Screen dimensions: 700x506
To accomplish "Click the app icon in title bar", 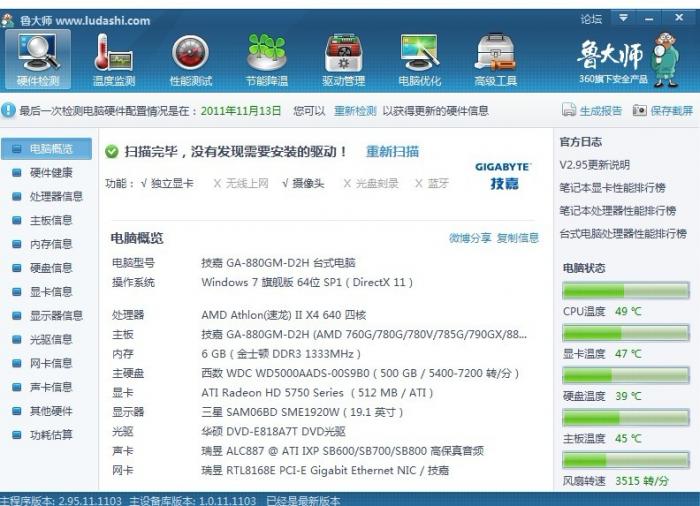I will click(8, 20).
